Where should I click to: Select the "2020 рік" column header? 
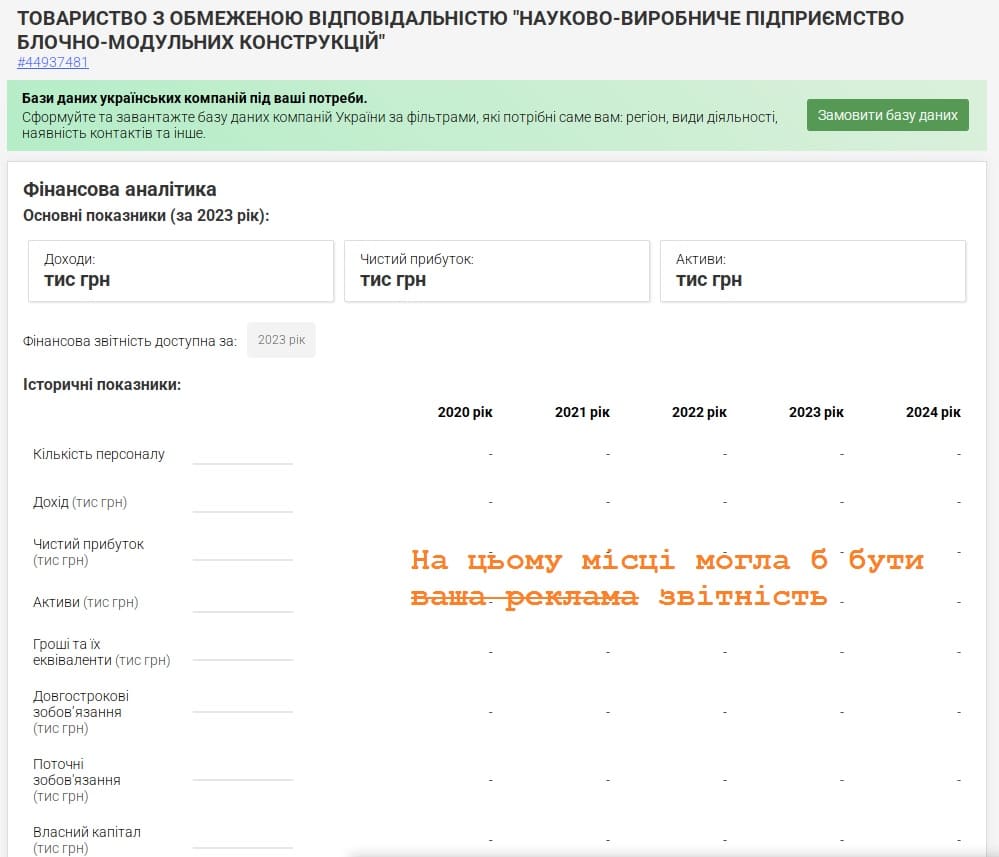coord(465,412)
